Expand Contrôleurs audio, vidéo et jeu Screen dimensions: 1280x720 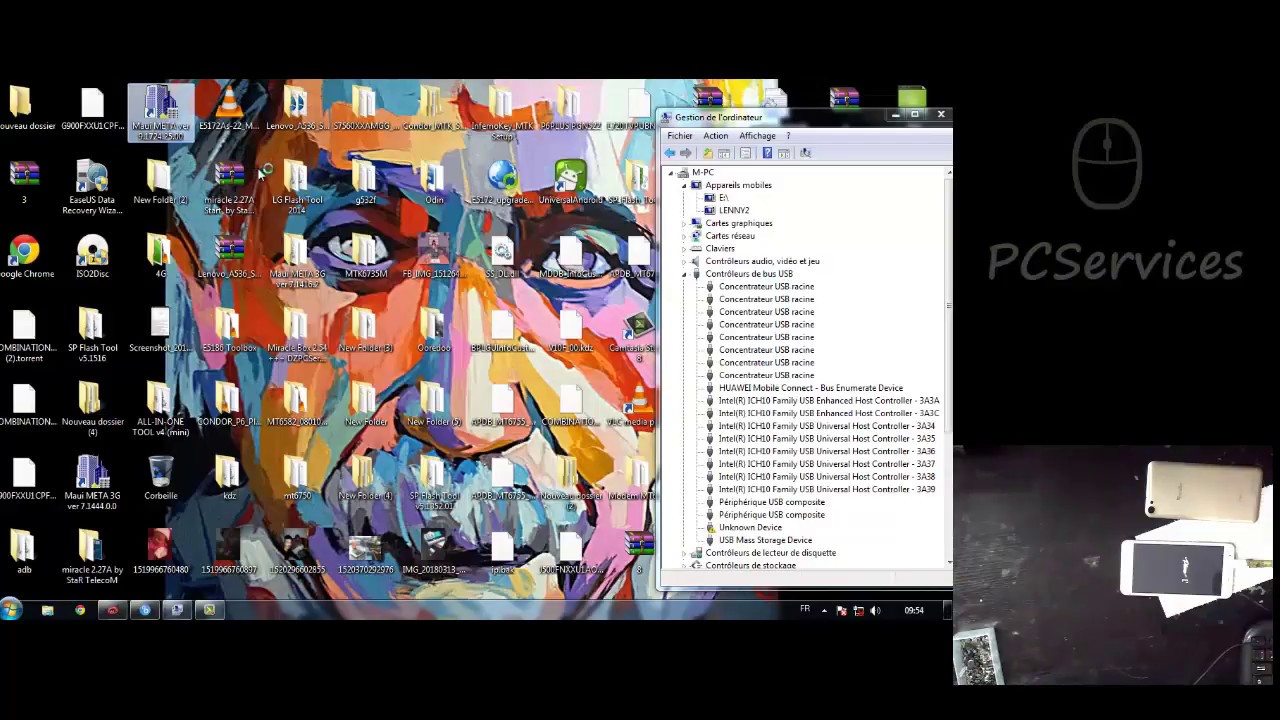coord(684,261)
